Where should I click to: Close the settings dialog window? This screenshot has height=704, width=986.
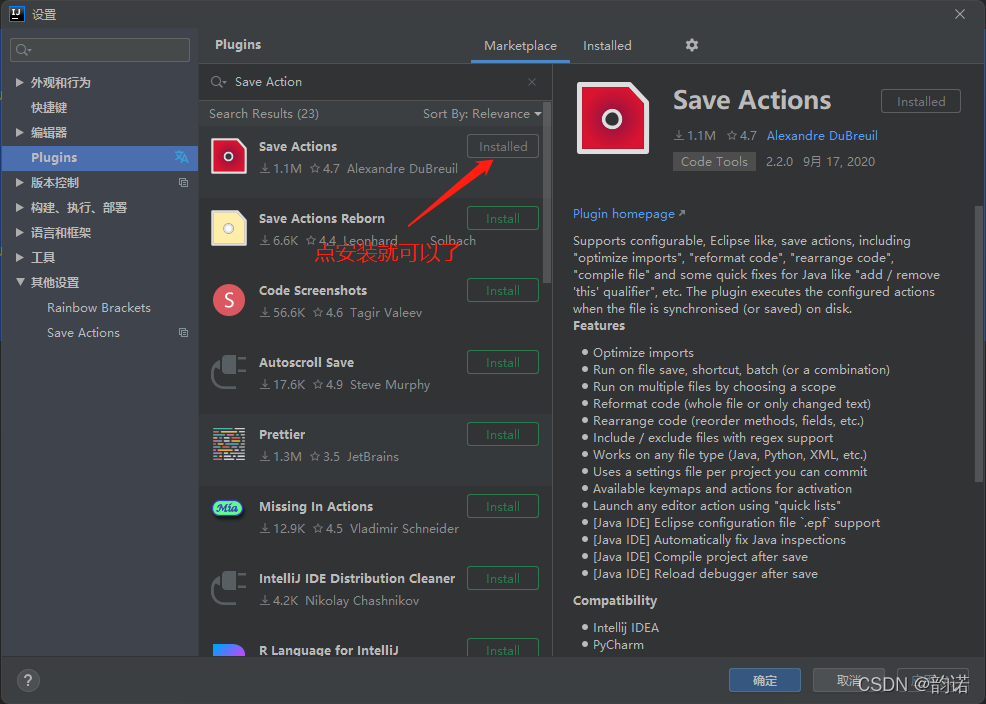coord(960,14)
